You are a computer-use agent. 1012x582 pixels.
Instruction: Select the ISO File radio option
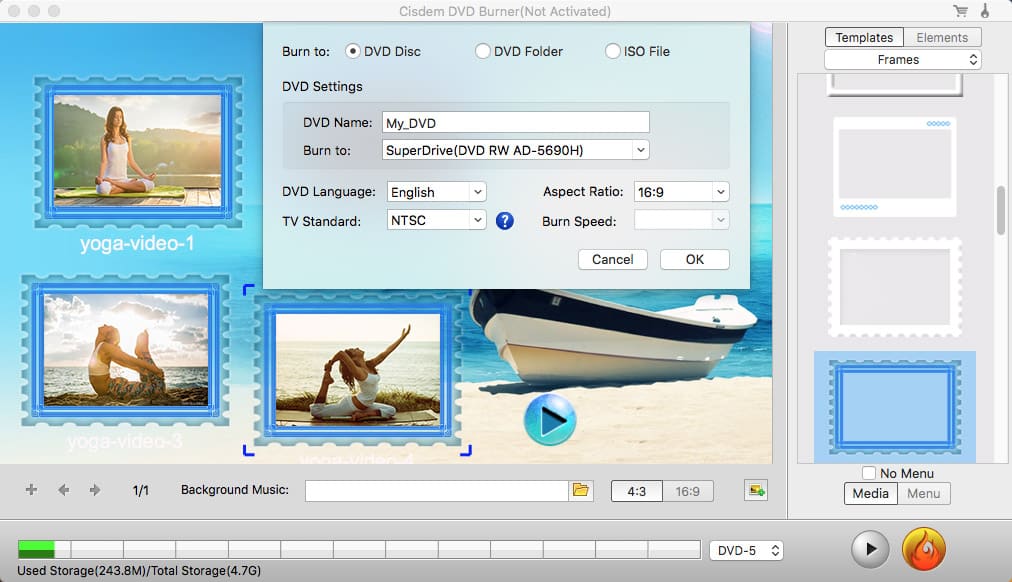613,51
